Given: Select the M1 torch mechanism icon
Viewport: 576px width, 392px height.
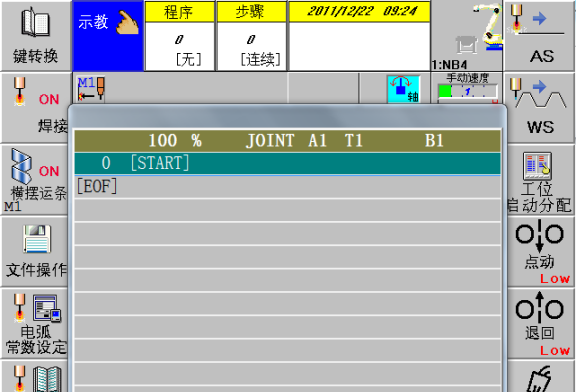Looking at the screenshot, I should click(x=91, y=89).
